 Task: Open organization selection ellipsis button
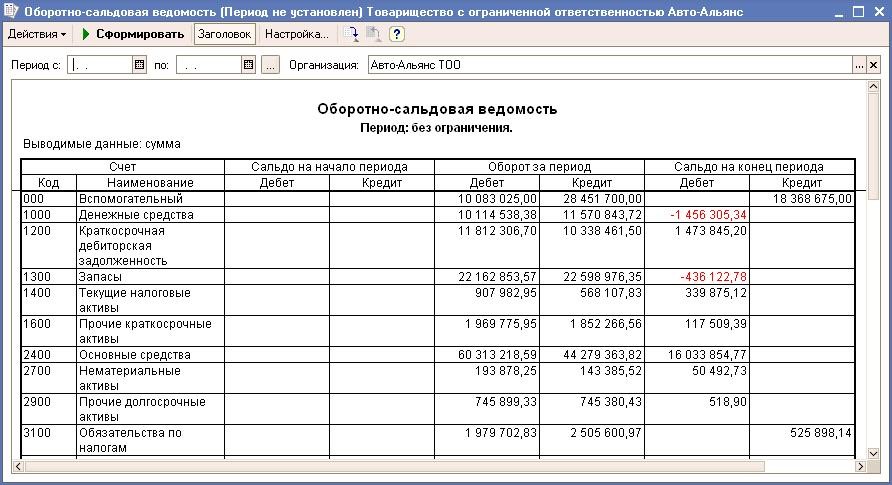click(858, 65)
